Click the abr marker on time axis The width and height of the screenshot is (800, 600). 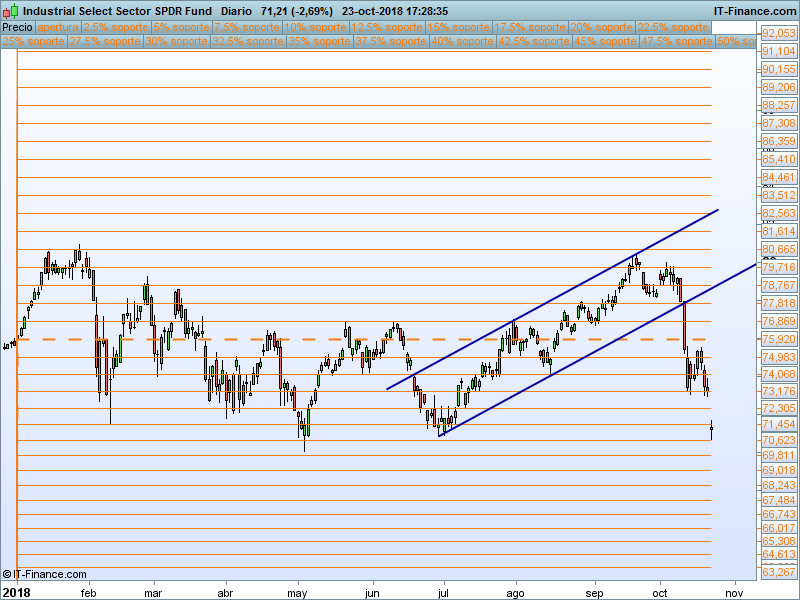click(225, 593)
